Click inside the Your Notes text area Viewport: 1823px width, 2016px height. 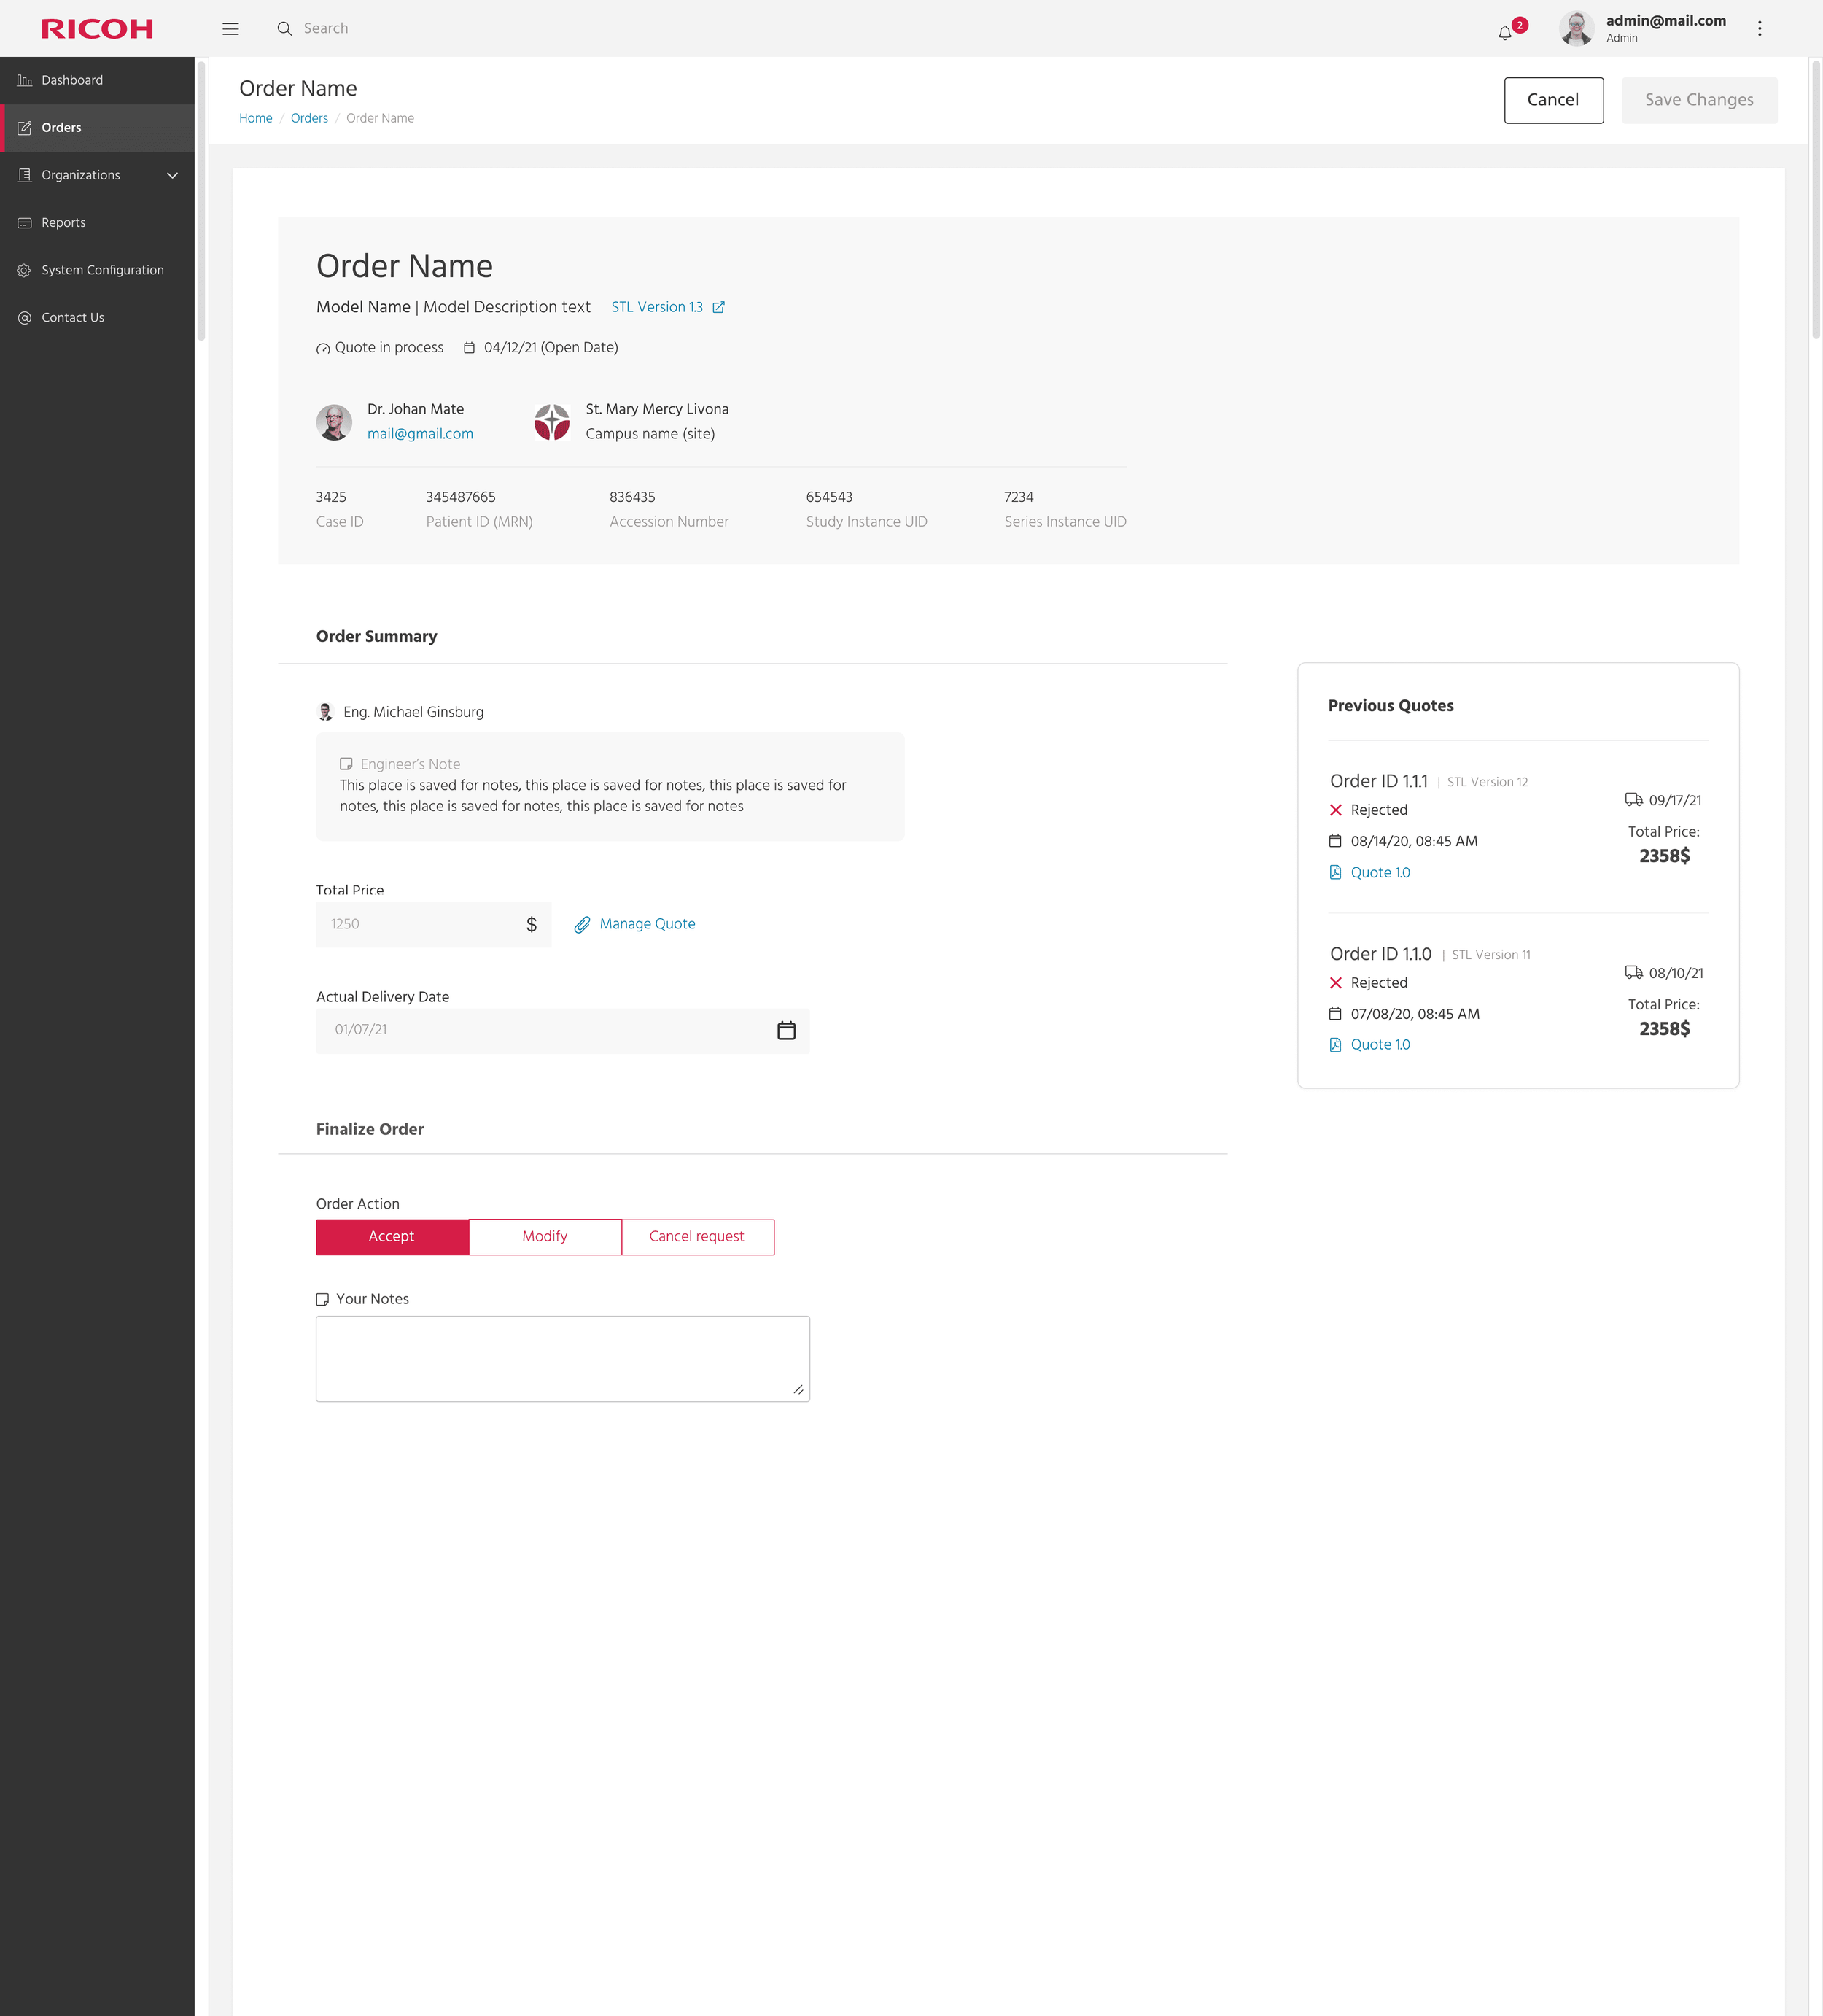[562, 1358]
